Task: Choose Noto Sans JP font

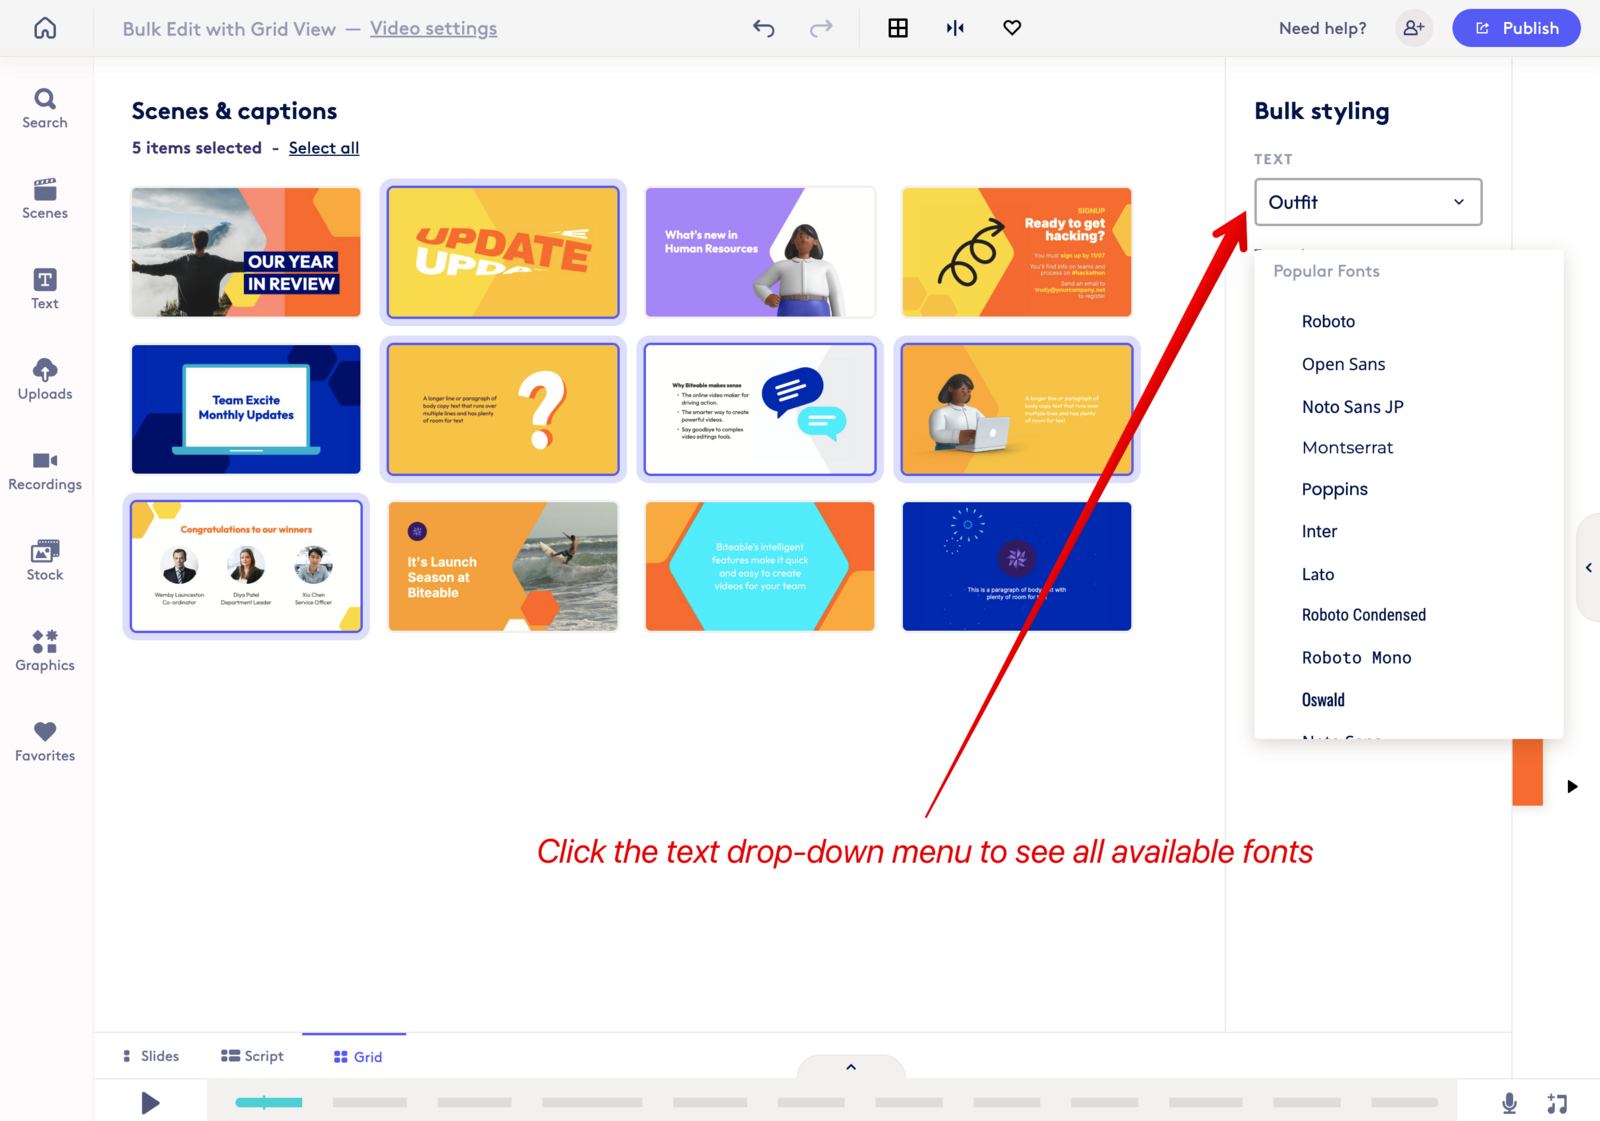Action: (1352, 407)
